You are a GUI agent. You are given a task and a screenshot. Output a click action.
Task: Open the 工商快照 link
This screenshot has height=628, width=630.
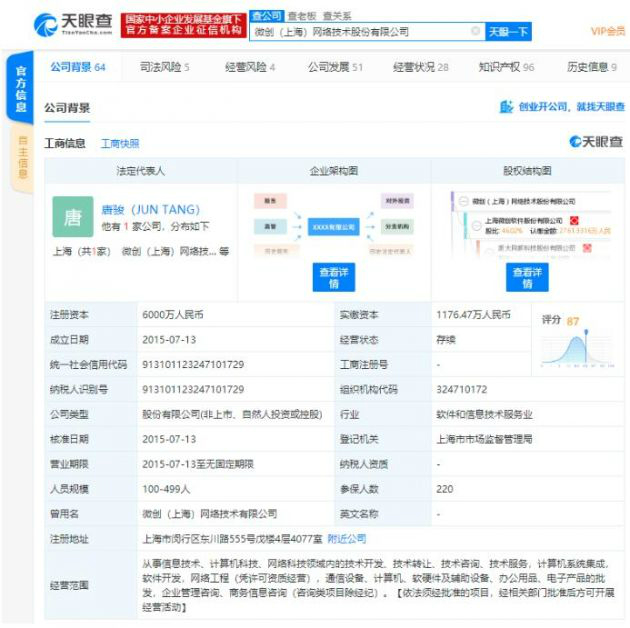tap(120, 143)
